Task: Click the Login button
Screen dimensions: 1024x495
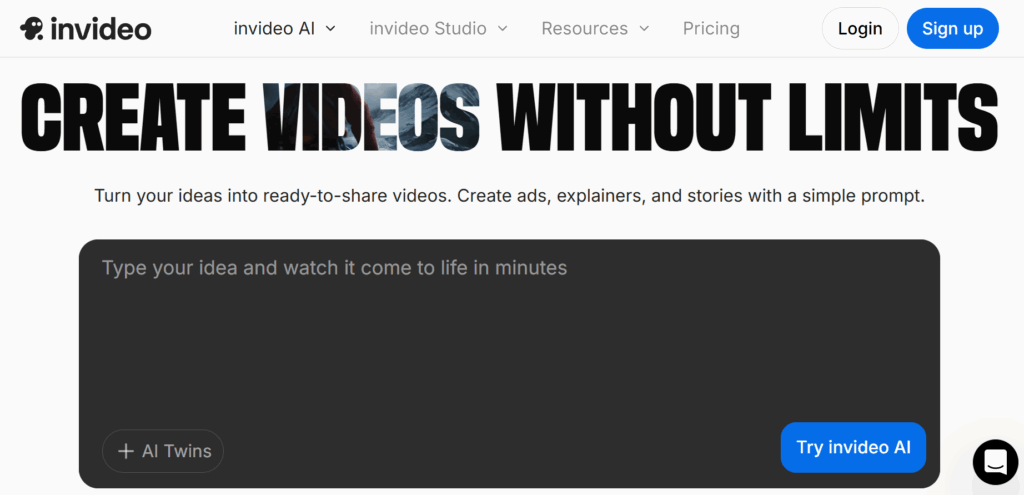Action: (860, 29)
